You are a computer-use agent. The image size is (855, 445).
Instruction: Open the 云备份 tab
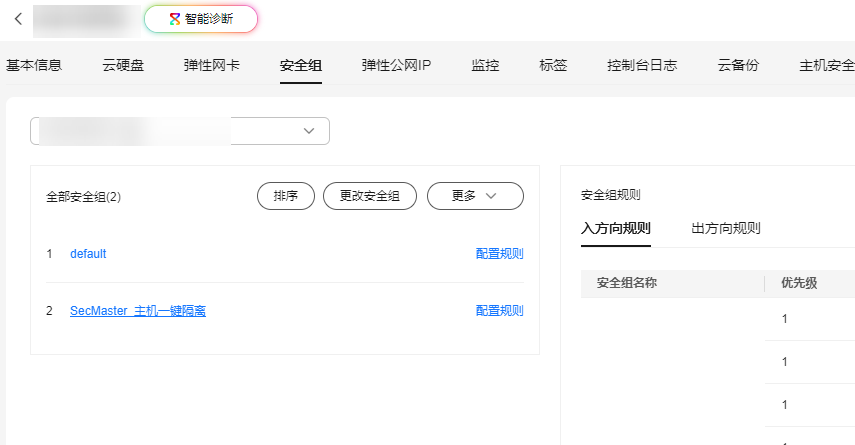[x=738, y=66]
